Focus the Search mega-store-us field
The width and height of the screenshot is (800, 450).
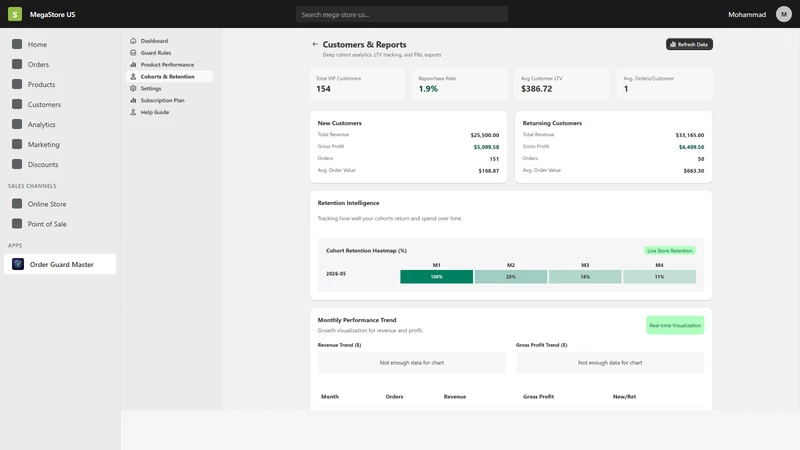(402, 14)
